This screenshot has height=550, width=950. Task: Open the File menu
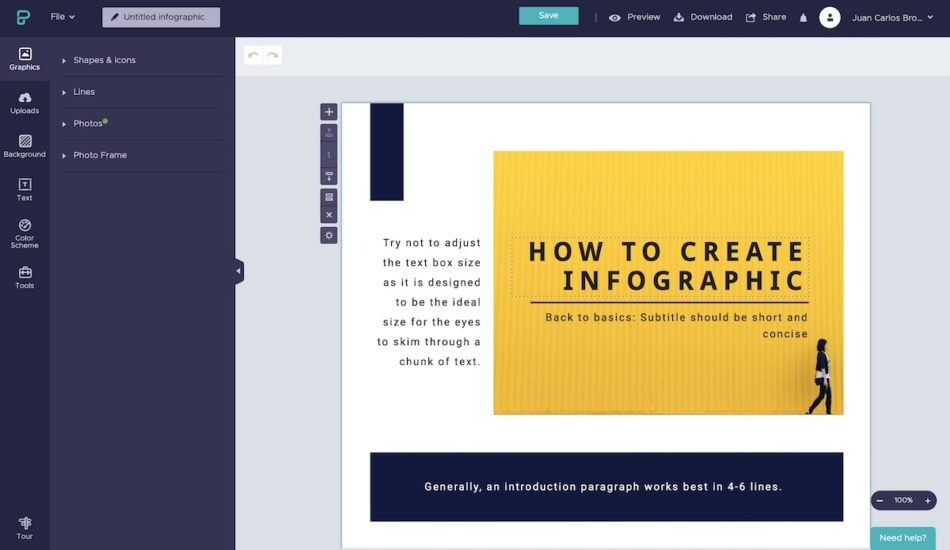(x=62, y=17)
